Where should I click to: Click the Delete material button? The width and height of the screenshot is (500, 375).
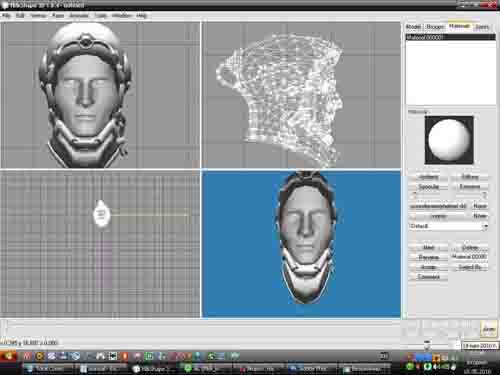click(470, 248)
